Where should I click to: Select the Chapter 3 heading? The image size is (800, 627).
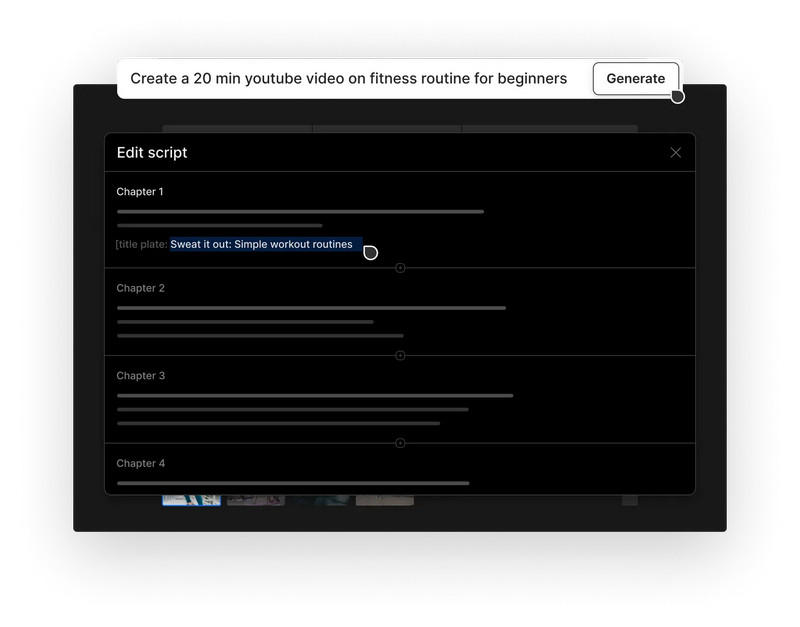[140, 376]
